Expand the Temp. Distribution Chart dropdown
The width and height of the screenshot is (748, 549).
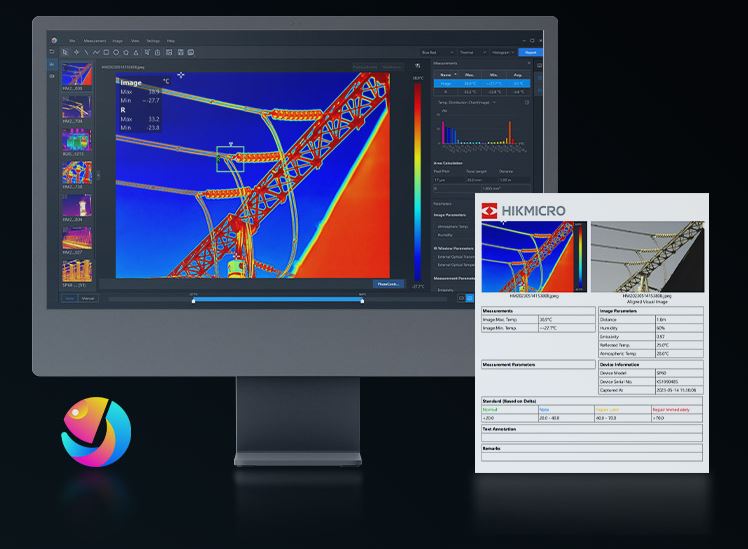(494, 103)
